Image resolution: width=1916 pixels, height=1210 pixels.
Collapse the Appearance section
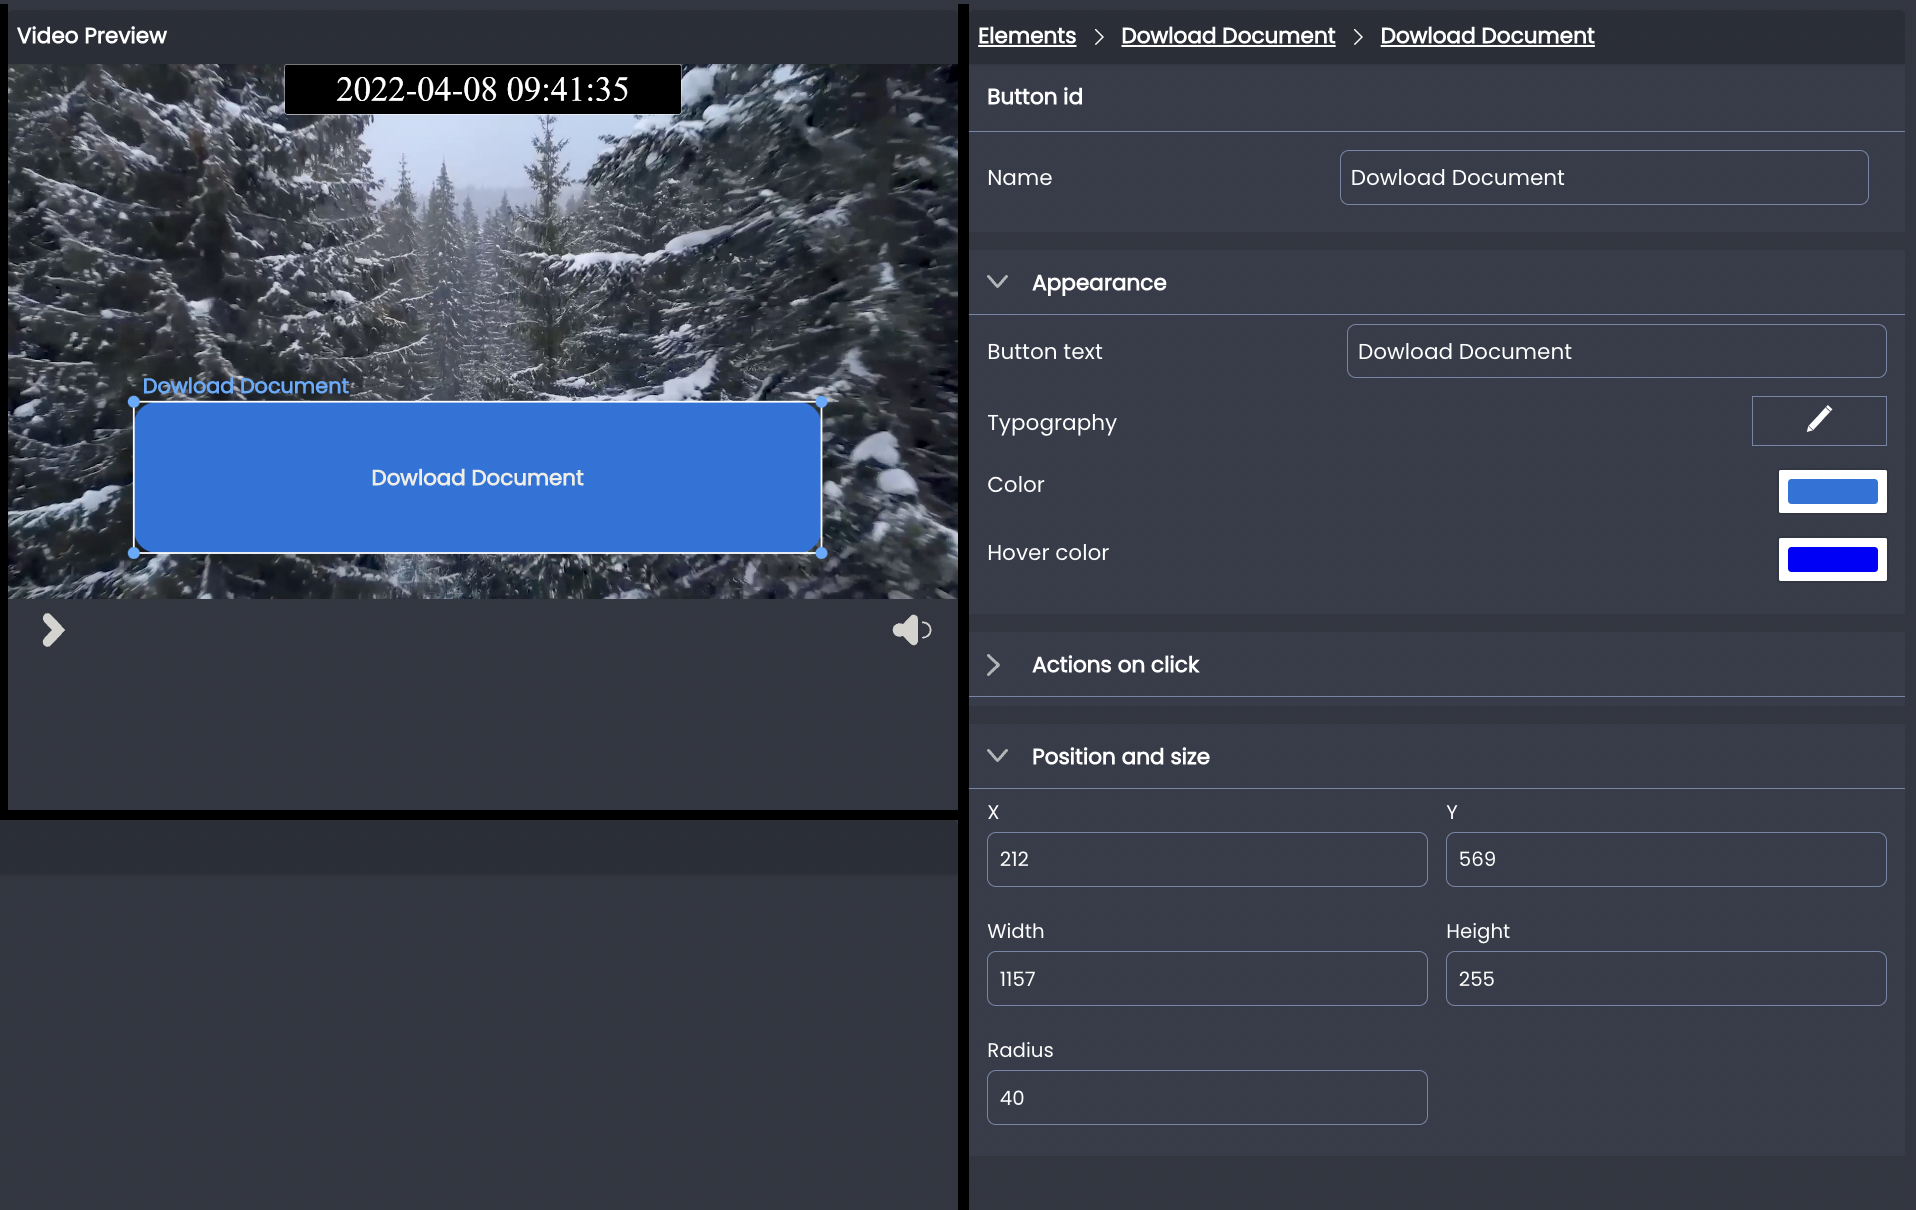[997, 282]
